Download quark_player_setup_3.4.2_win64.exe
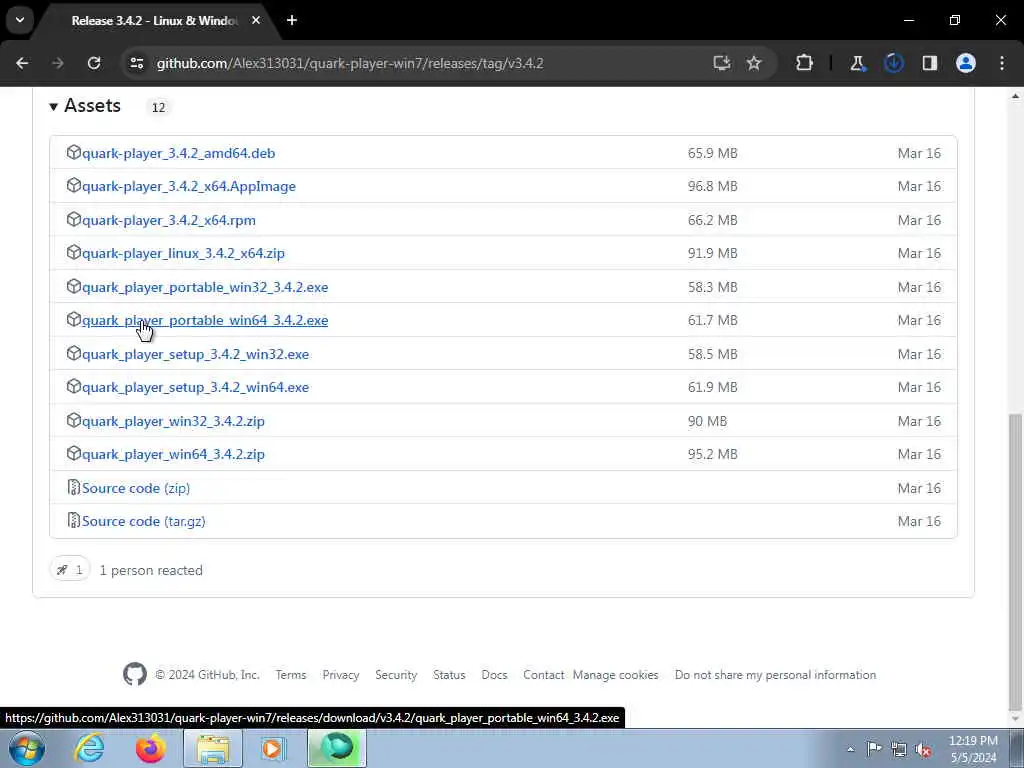Image resolution: width=1024 pixels, height=768 pixels. pos(195,387)
